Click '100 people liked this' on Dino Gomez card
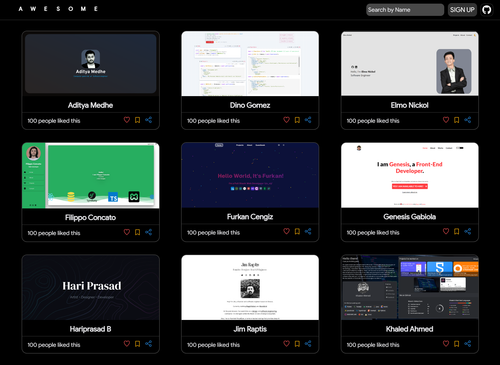 [x=213, y=121]
